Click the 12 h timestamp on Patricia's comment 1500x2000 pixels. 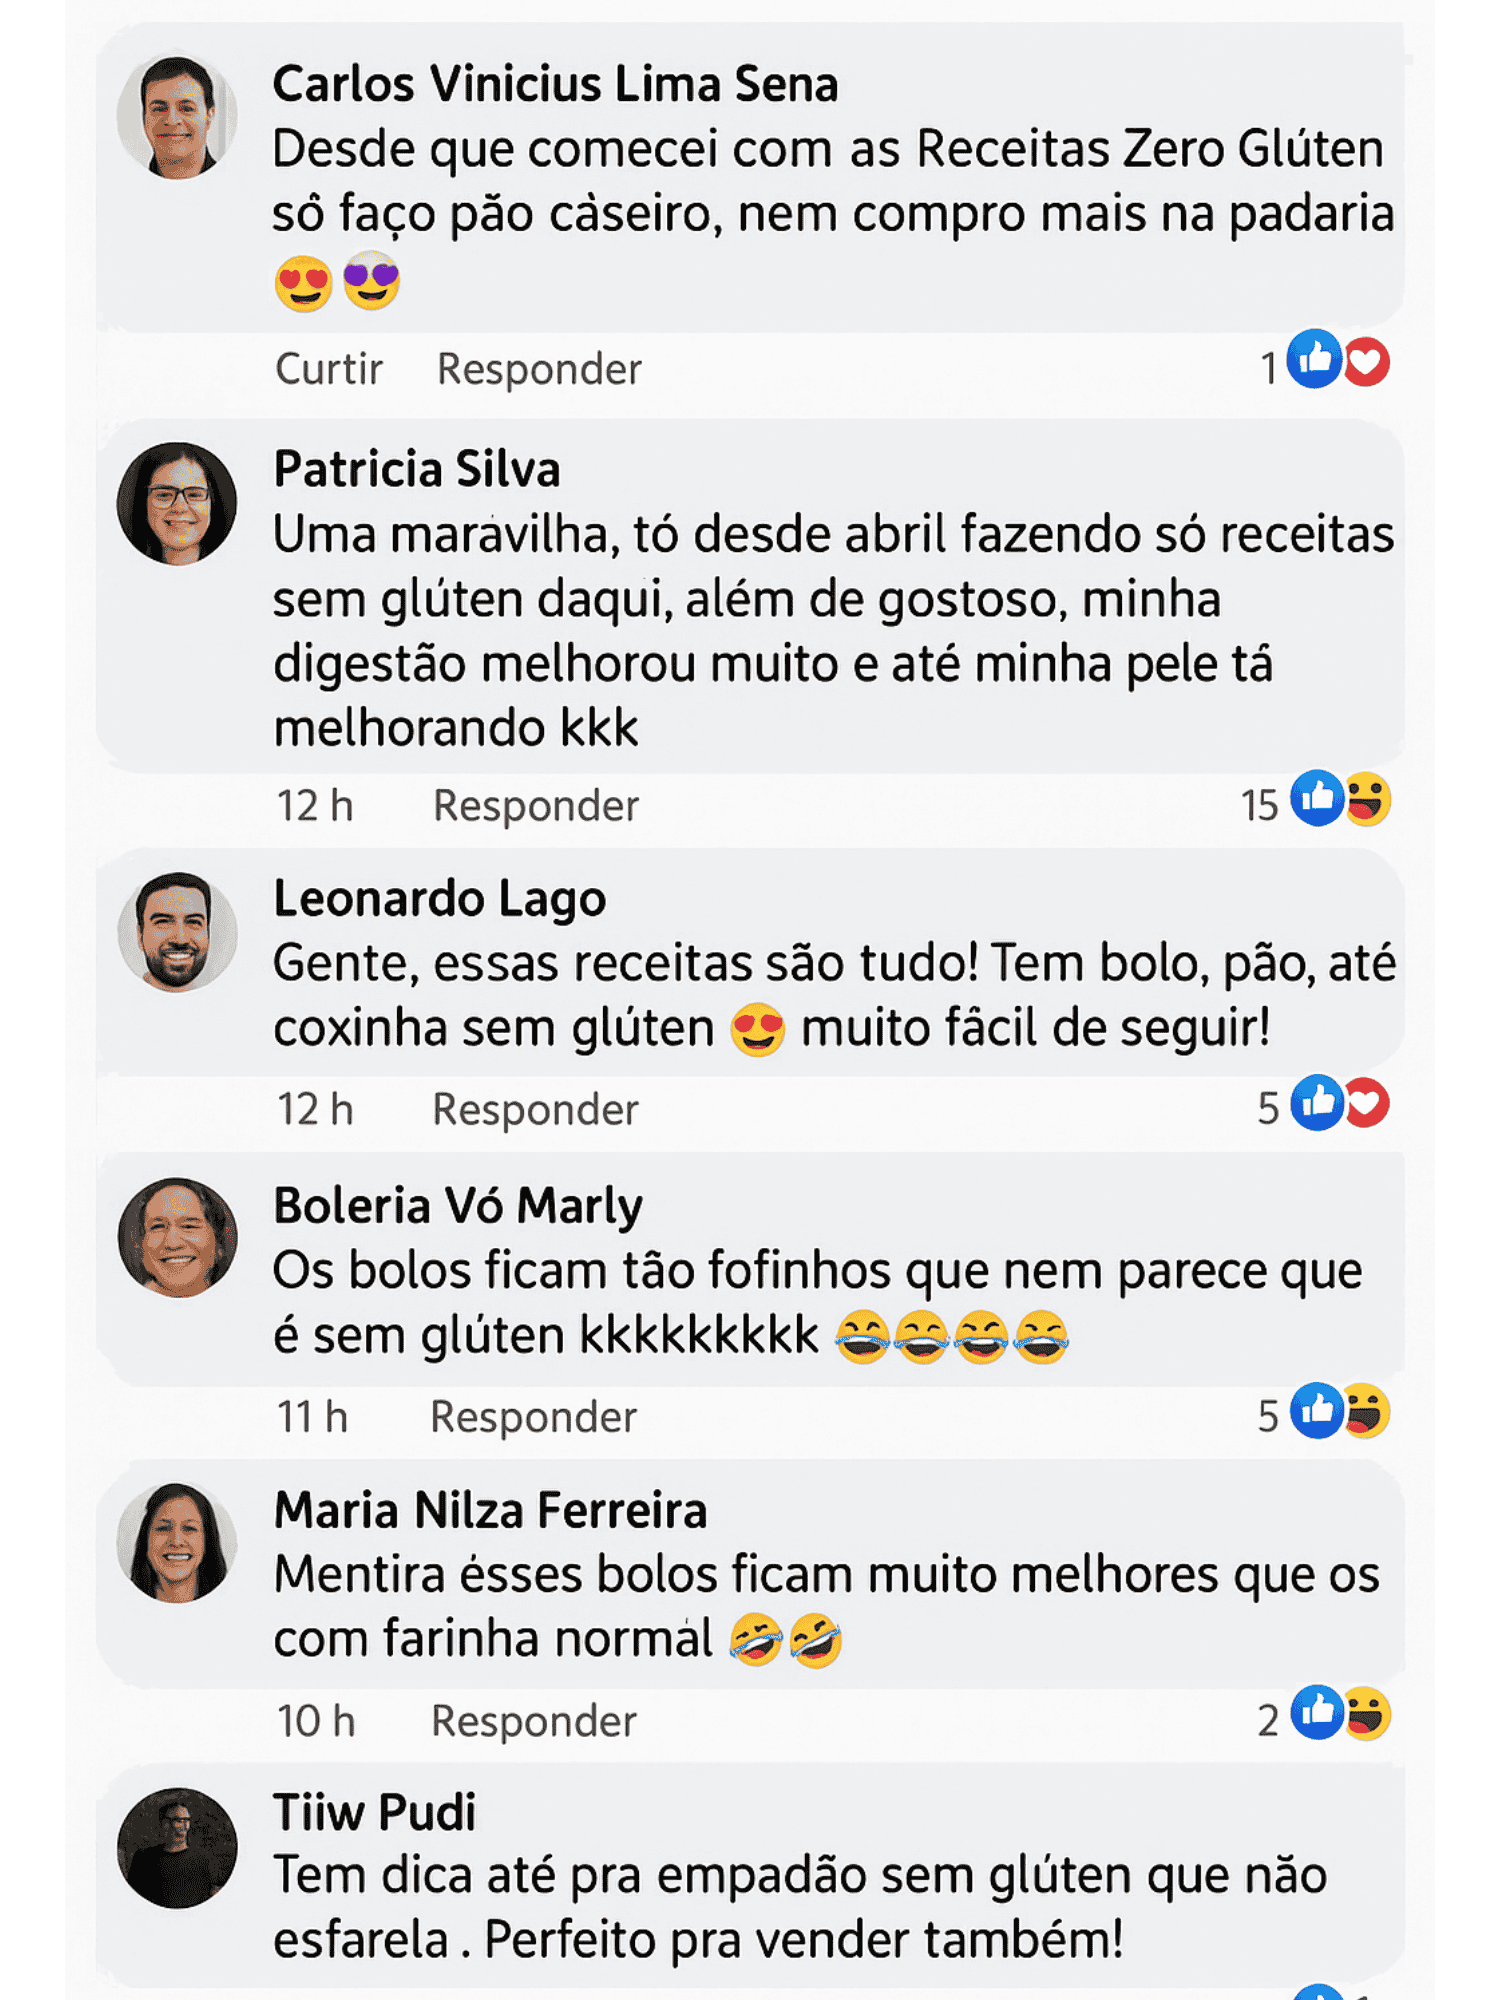click(315, 806)
